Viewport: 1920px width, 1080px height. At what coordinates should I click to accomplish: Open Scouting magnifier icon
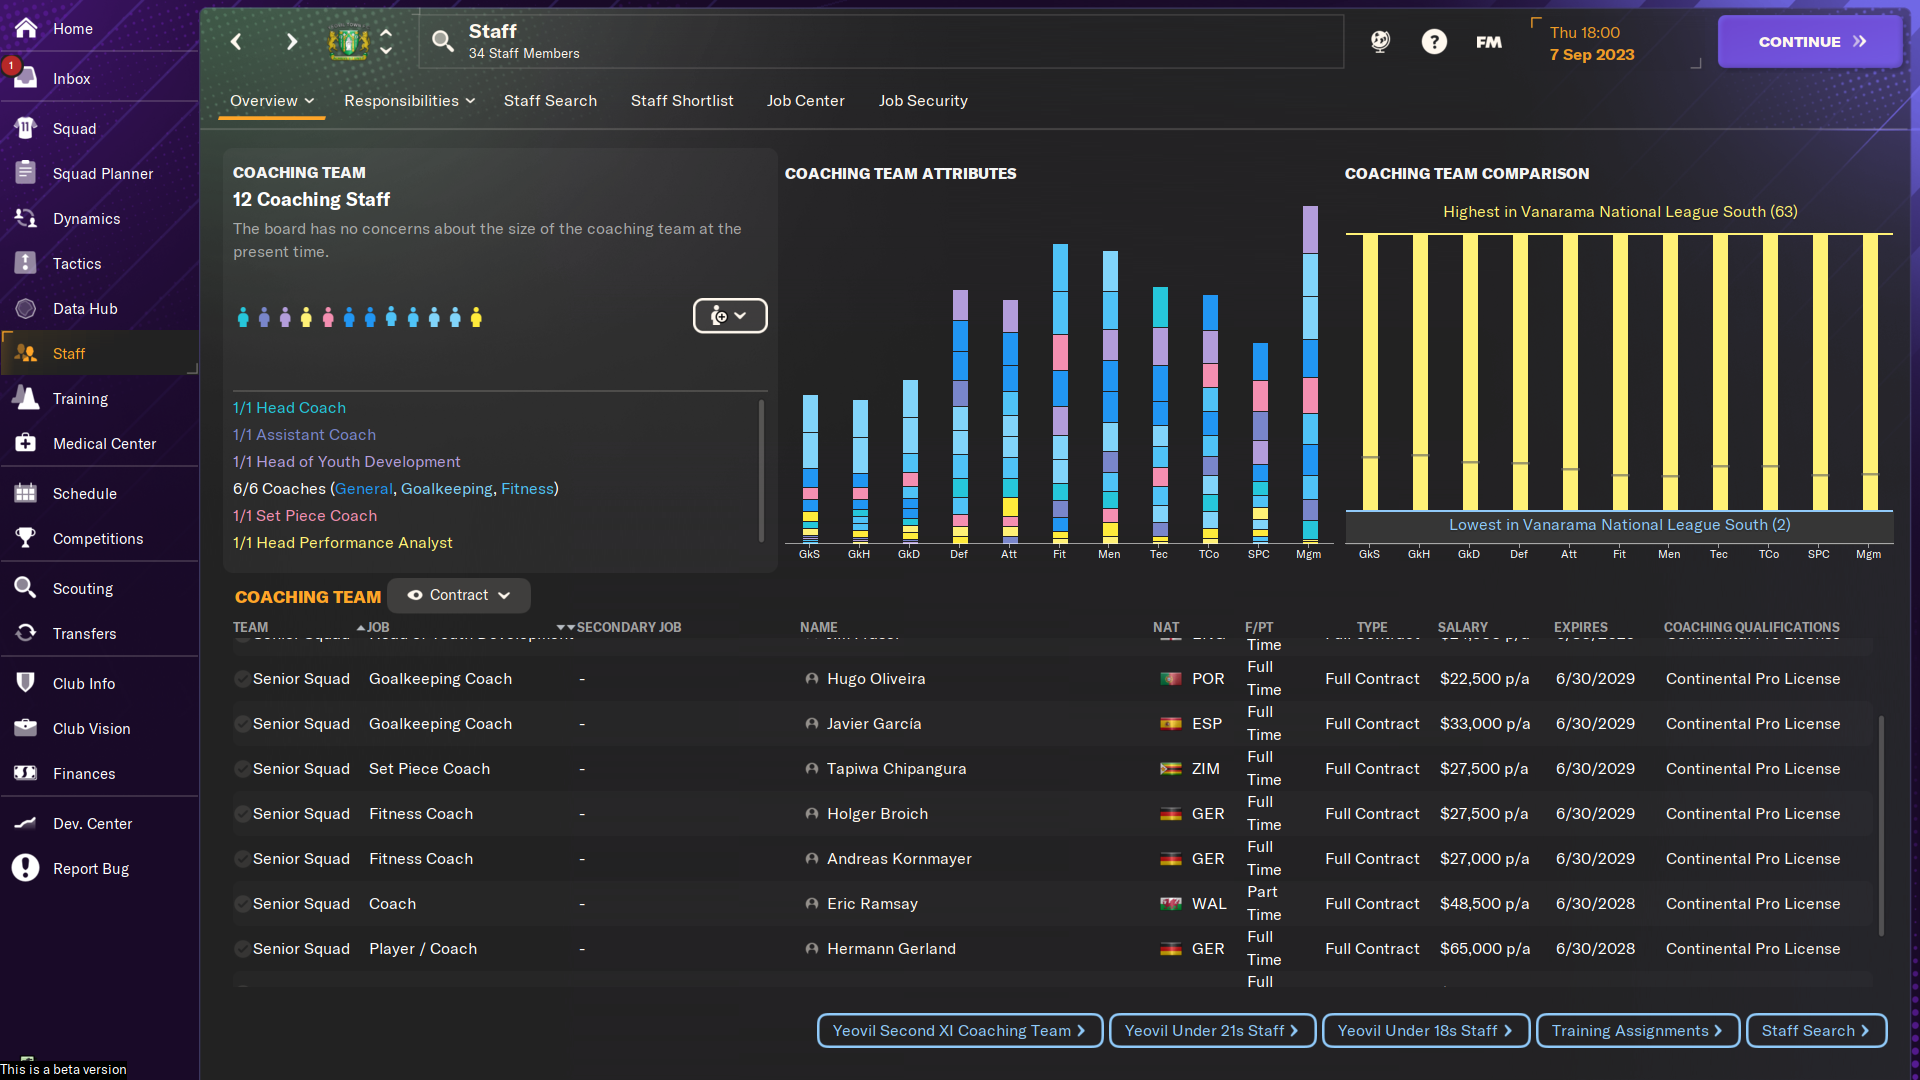tap(26, 588)
